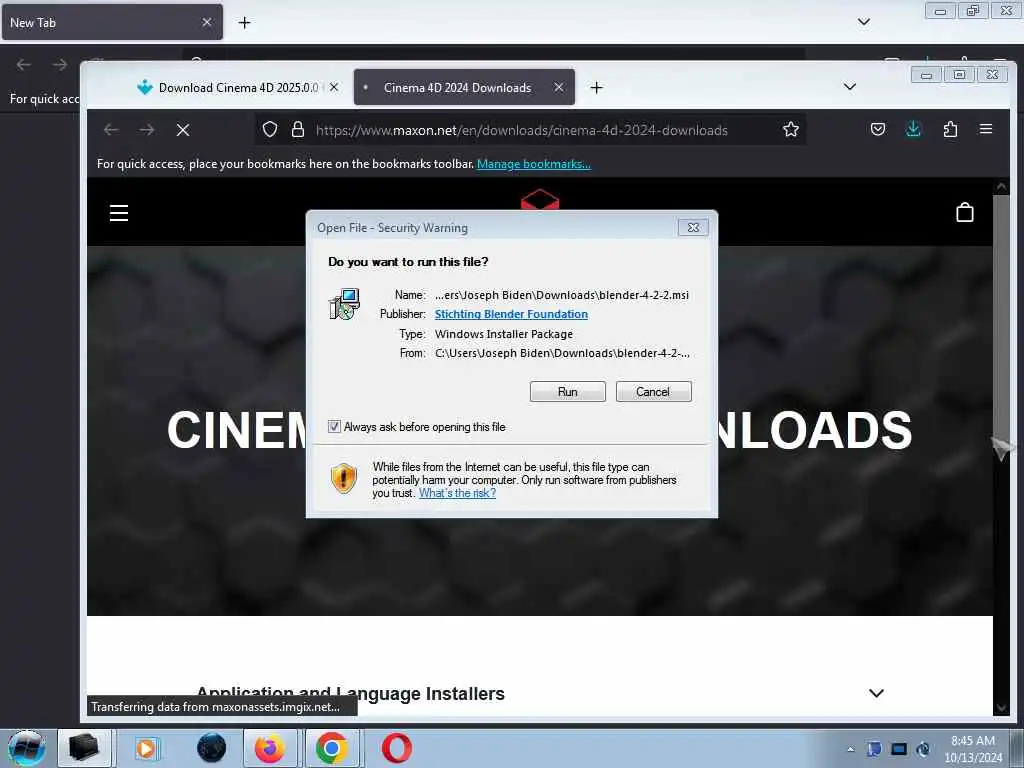List all tabs in back browser window
This screenshot has height=768, width=1024.
pyautogui.click(x=863, y=22)
